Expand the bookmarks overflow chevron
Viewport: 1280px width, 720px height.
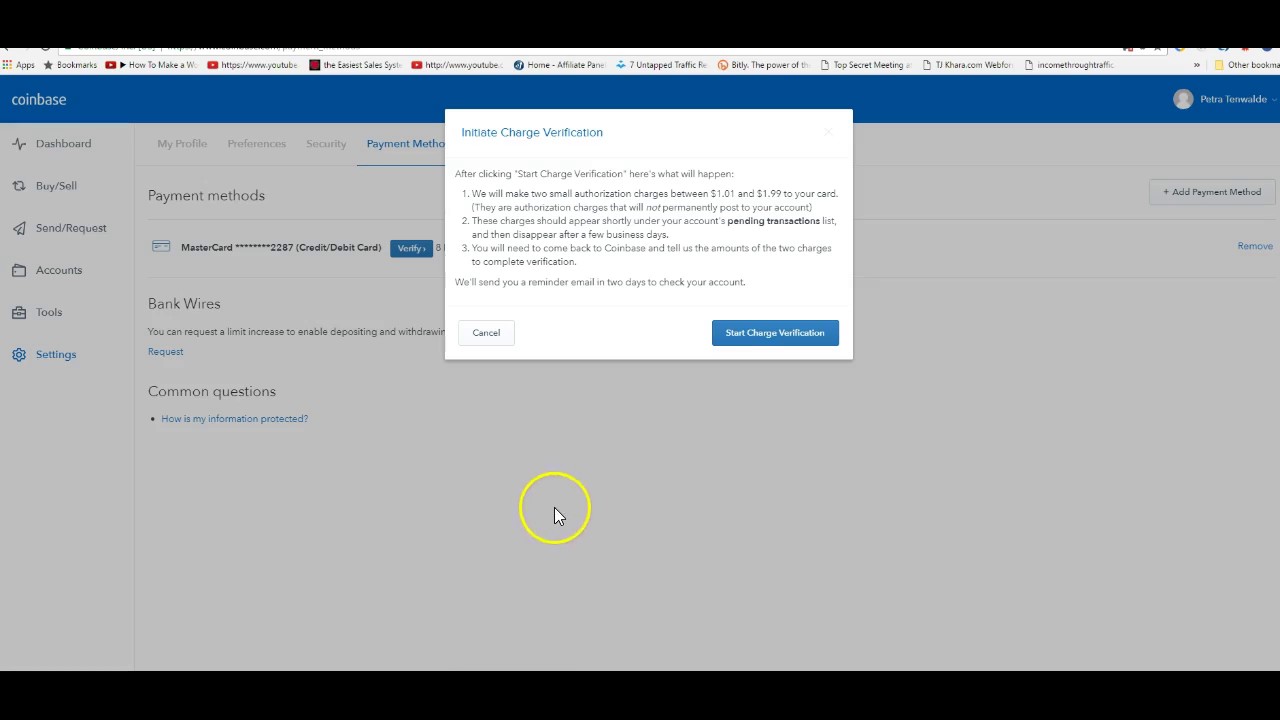click(1196, 65)
